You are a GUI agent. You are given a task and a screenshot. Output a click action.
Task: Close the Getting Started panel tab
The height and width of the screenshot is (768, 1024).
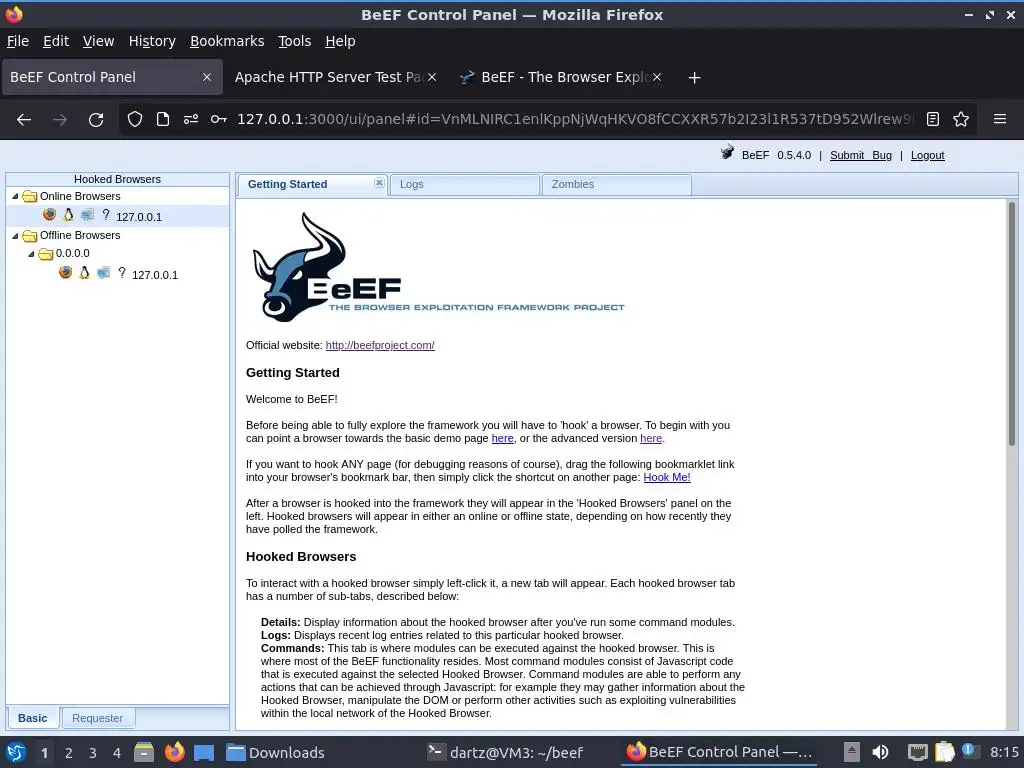pyautogui.click(x=379, y=183)
